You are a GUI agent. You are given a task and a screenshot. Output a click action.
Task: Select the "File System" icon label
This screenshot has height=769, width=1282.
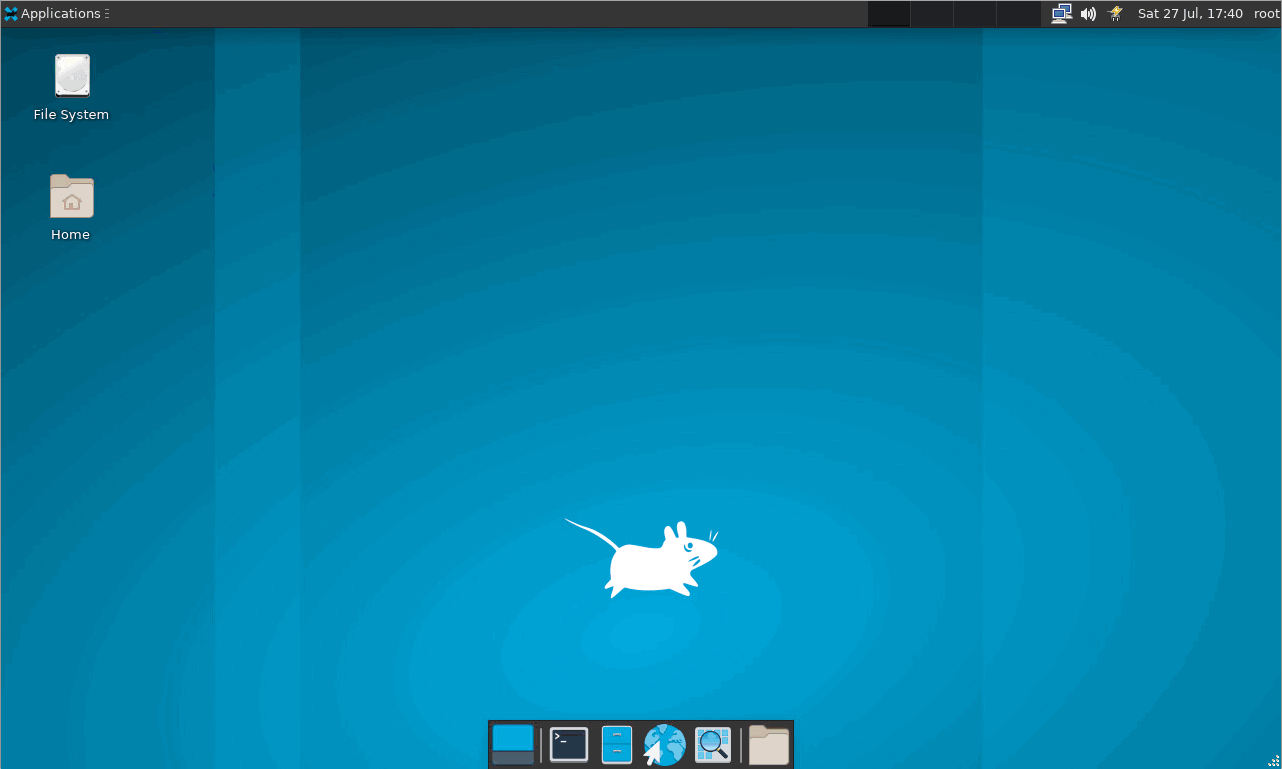click(71, 115)
